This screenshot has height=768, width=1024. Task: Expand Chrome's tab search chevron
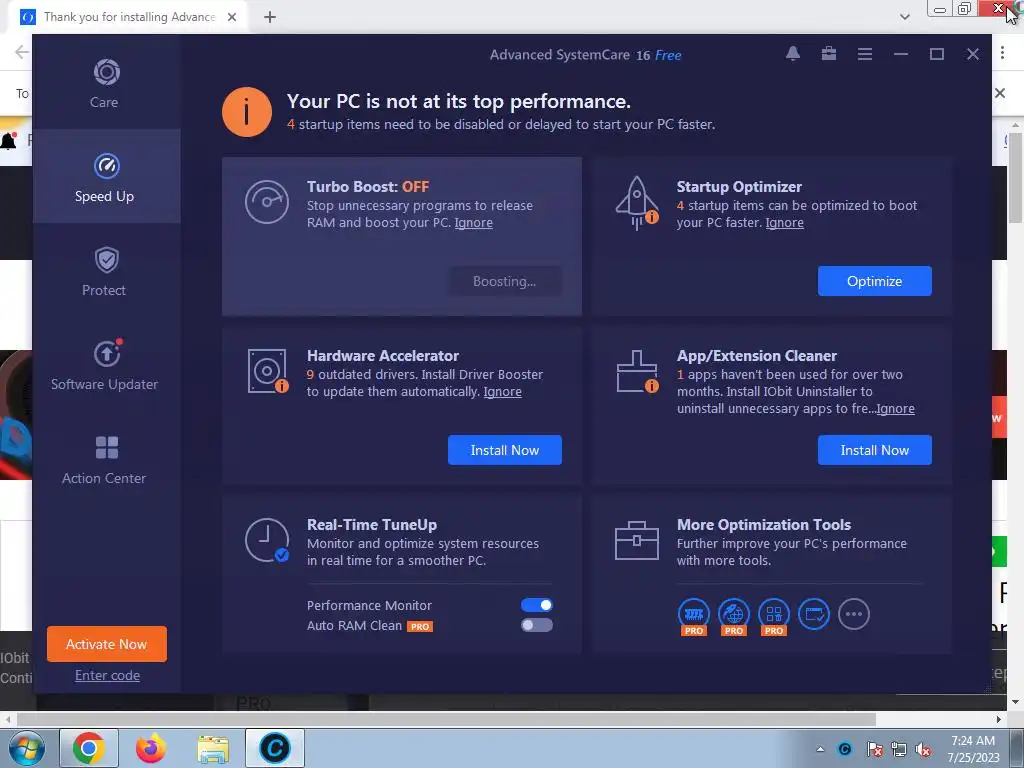tap(904, 17)
